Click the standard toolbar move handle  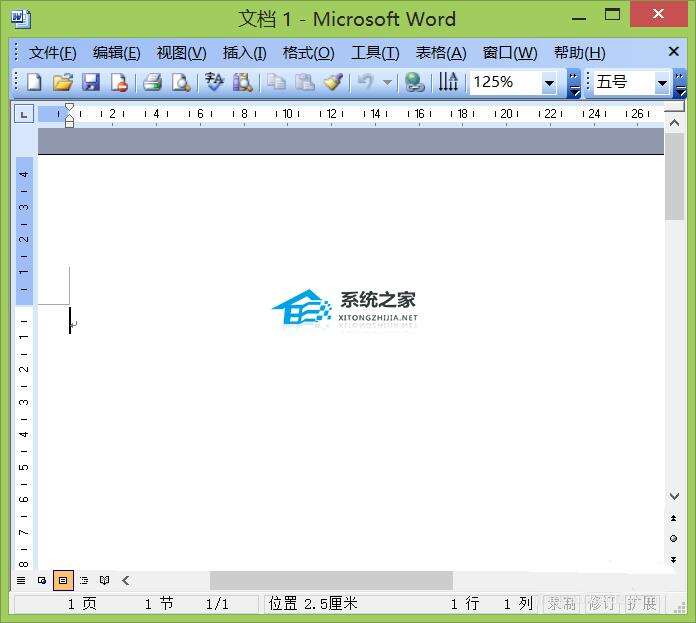point(16,82)
